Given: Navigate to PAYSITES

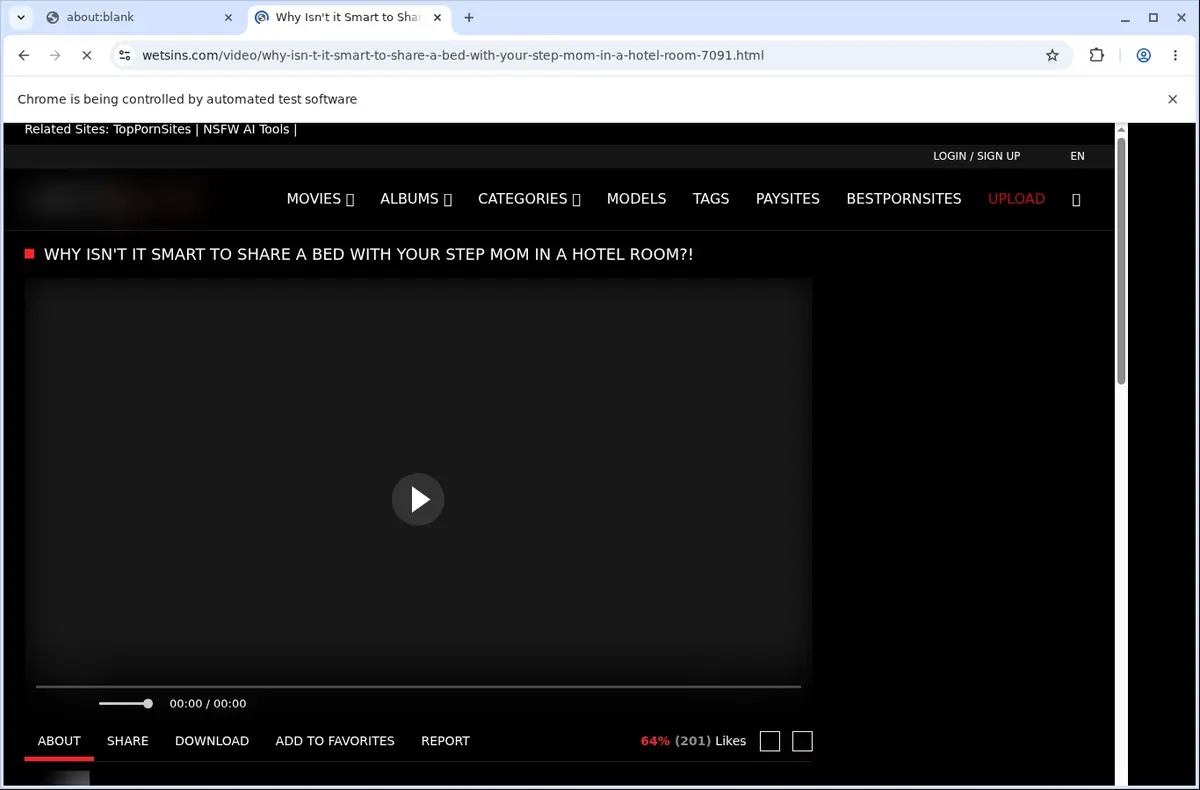Looking at the screenshot, I should pyautogui.click(x=788, y=199).
